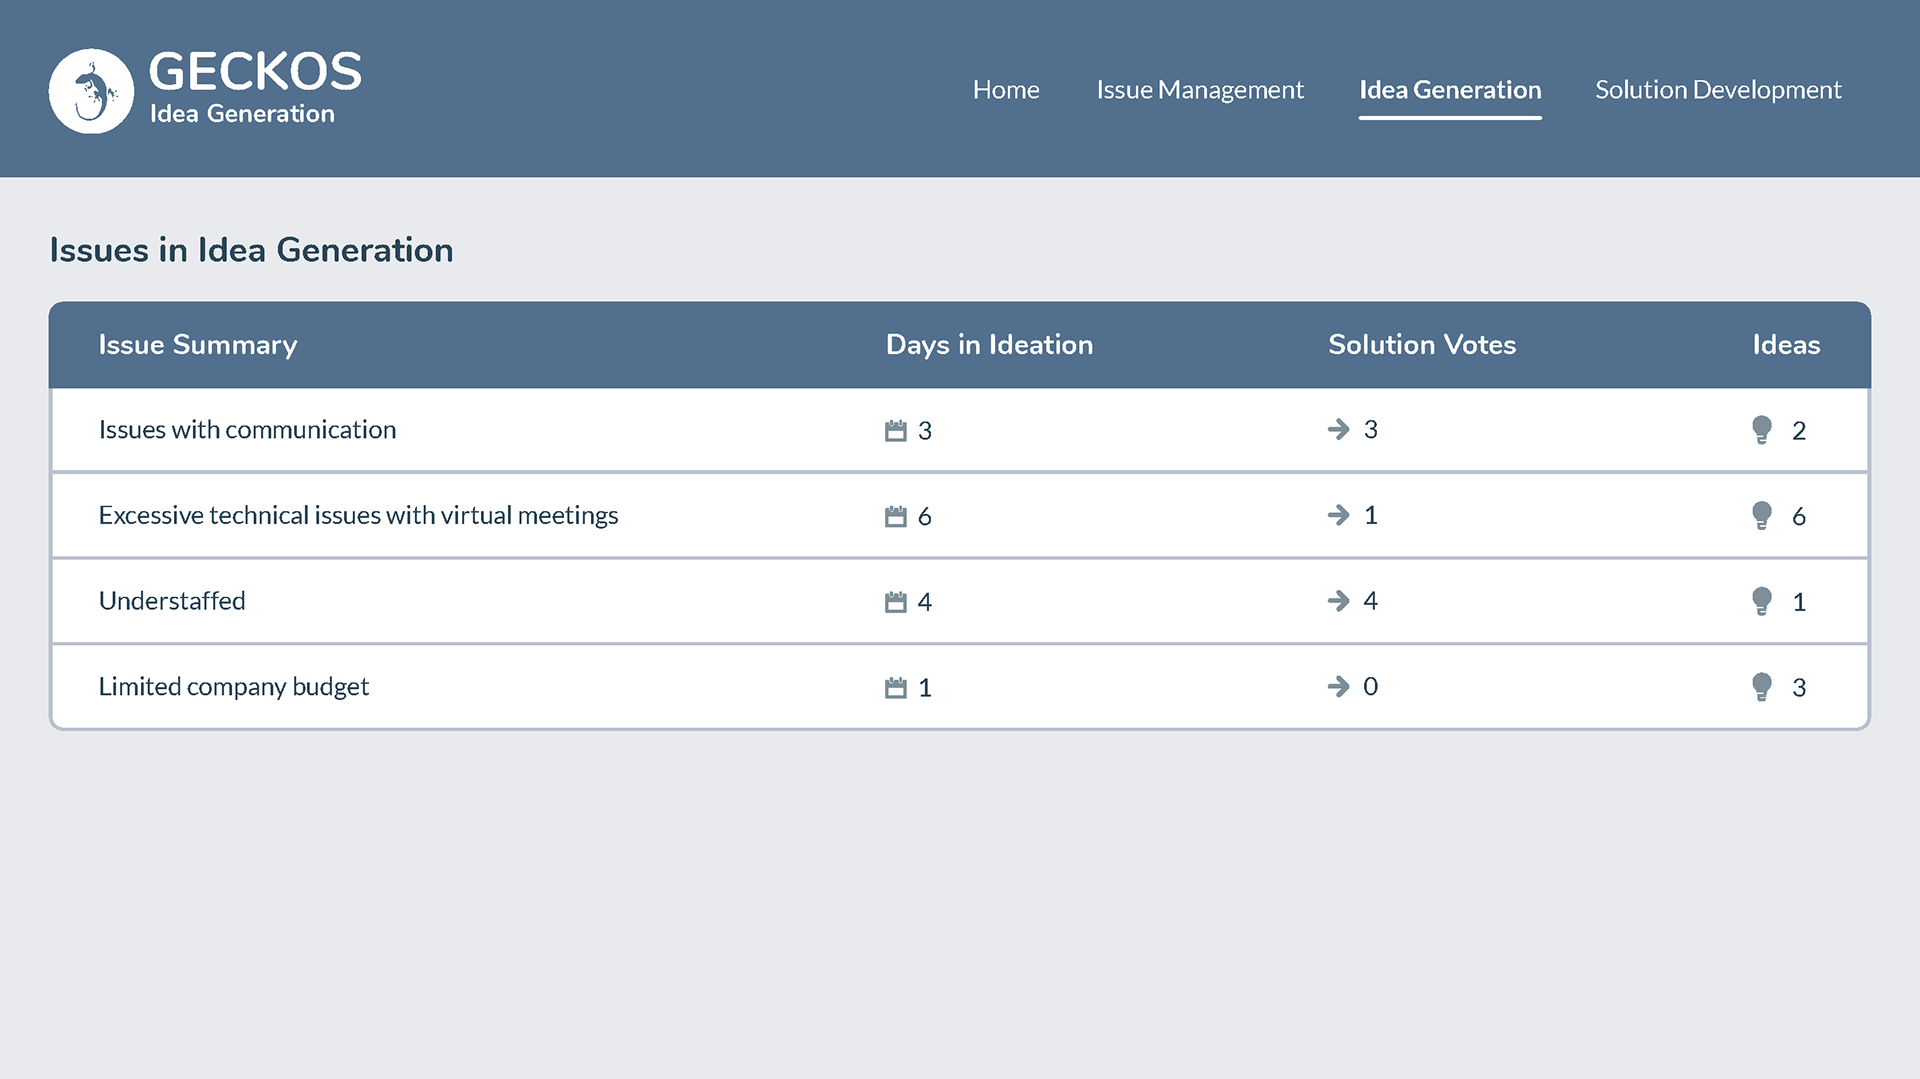The height and width of the screenshot is (1079, 1920).
Task: Click the Geckos logo icon
Action: pos(91,91)
